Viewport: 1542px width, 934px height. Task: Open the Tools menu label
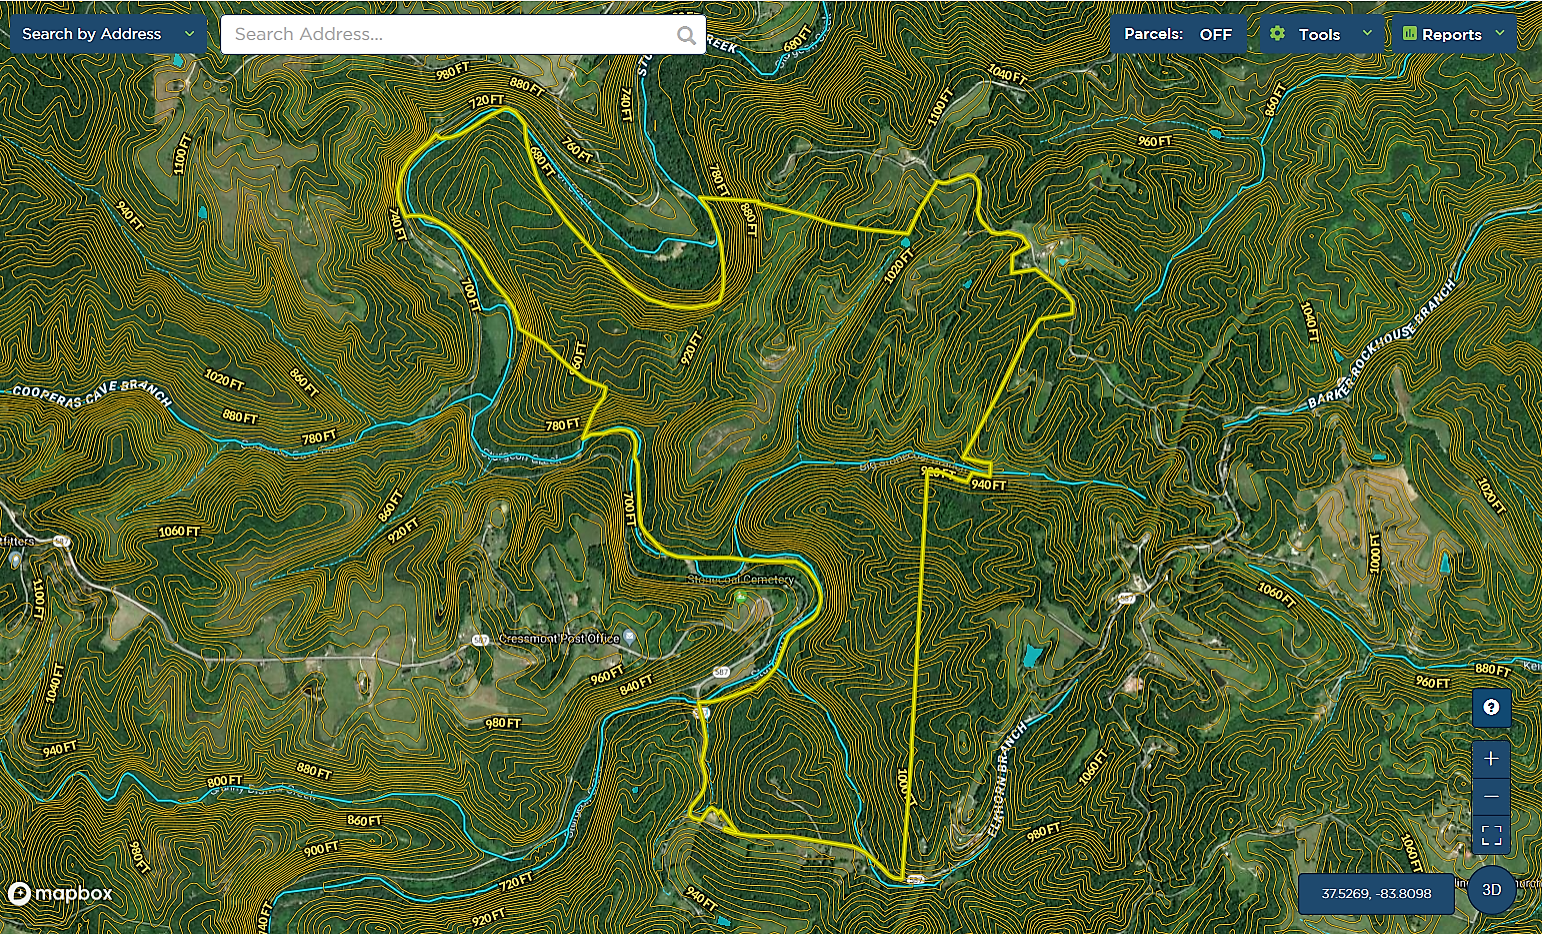[x=1319, y=34]
